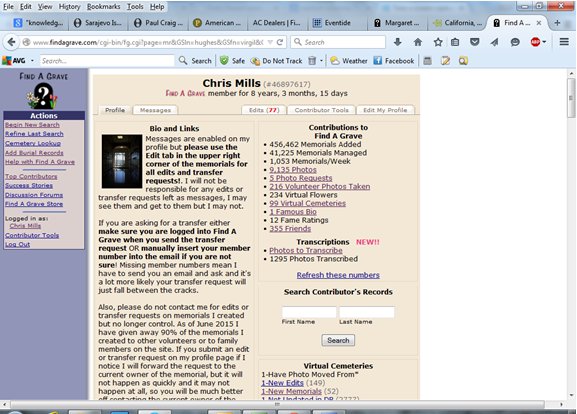Click the browser back arrow button

(x=11, y=42)
